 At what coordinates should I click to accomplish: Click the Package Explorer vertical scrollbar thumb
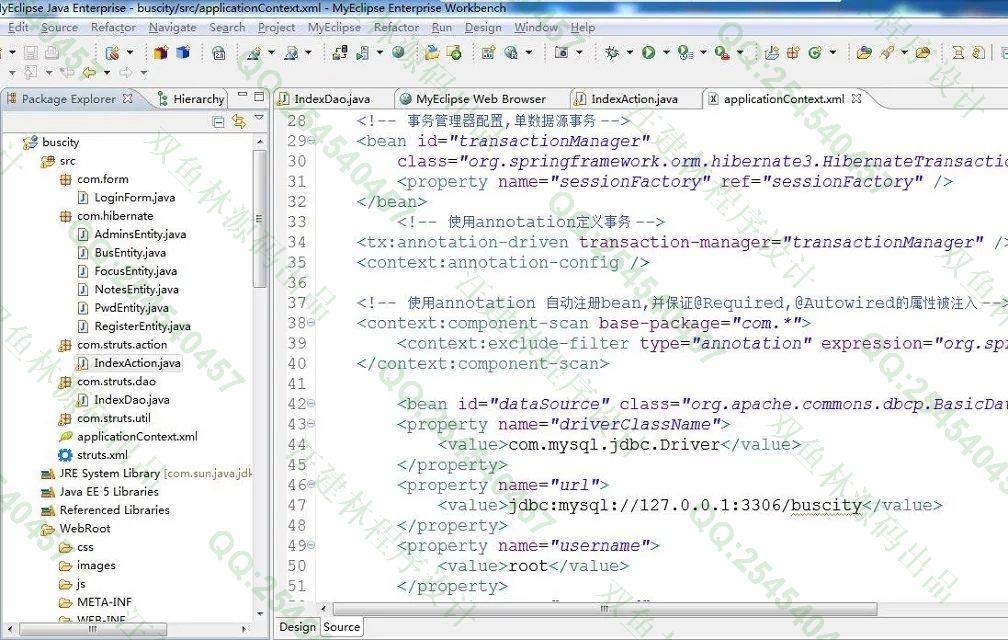click(x=259, y=218)
